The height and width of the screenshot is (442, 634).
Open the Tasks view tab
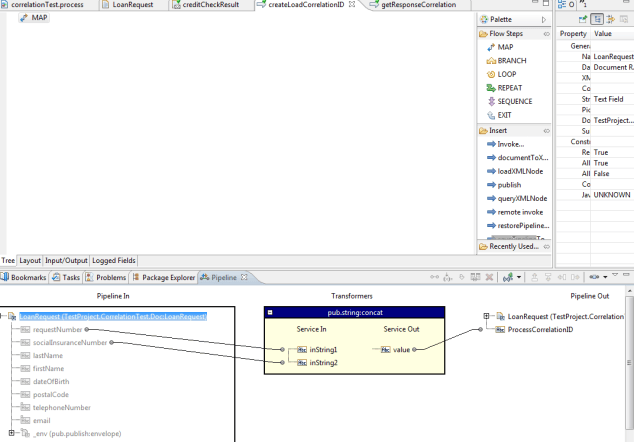[66, 277]
